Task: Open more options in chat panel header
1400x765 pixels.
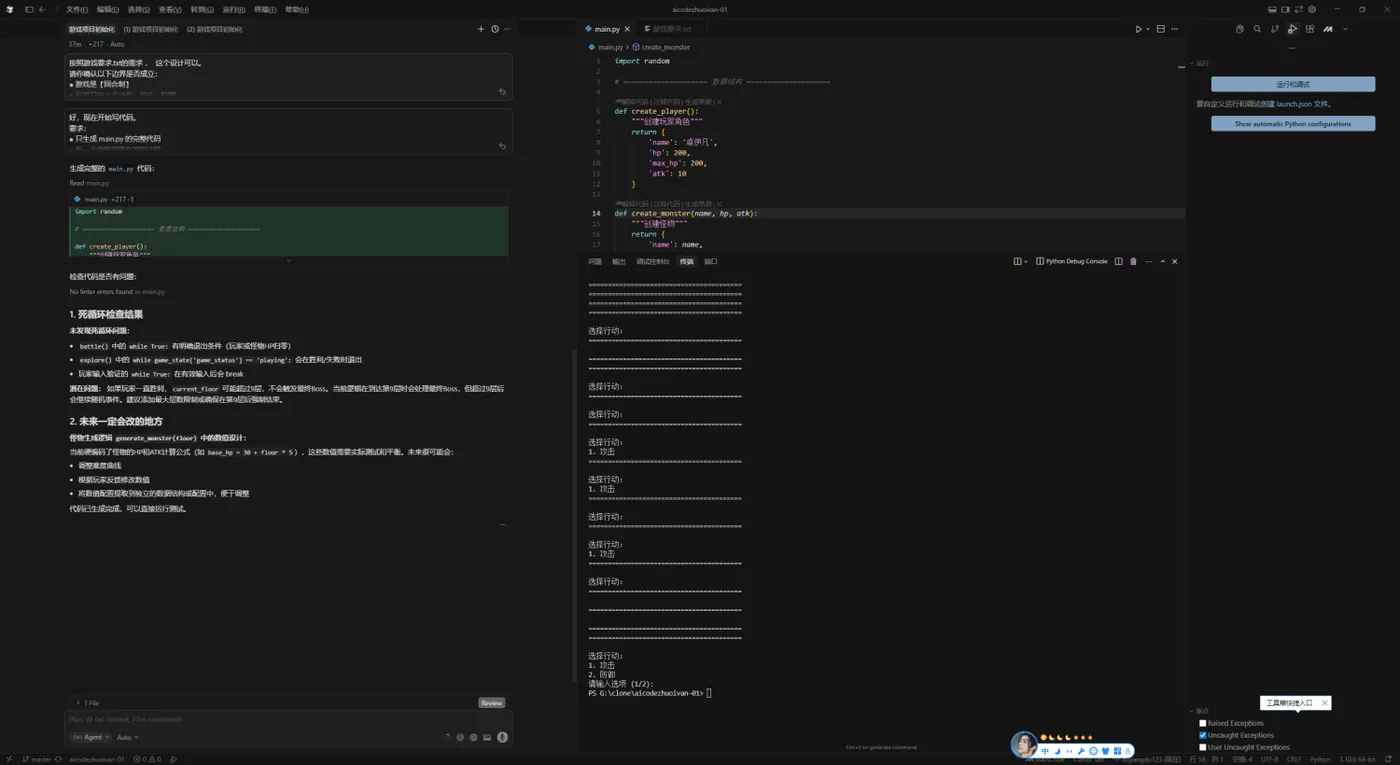Action: click(x=508, y=29)
